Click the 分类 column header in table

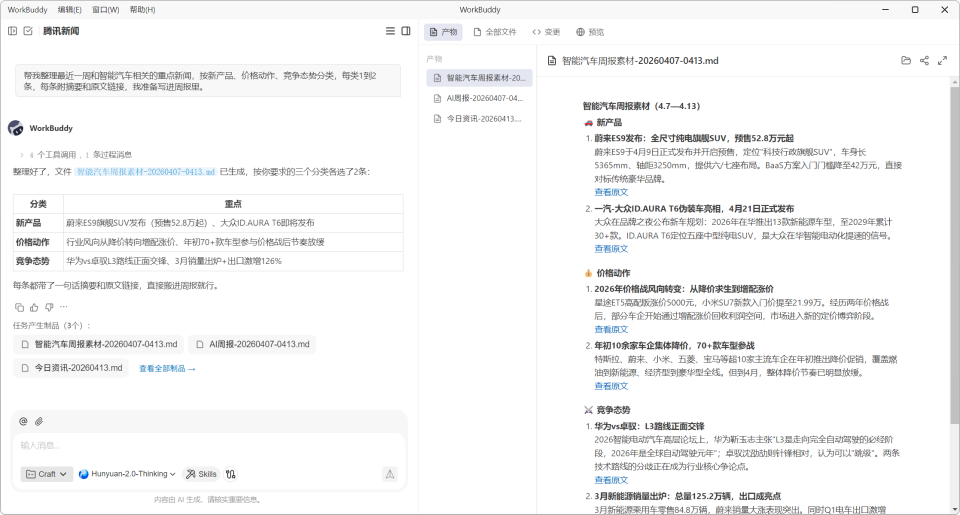coord(38,204)
